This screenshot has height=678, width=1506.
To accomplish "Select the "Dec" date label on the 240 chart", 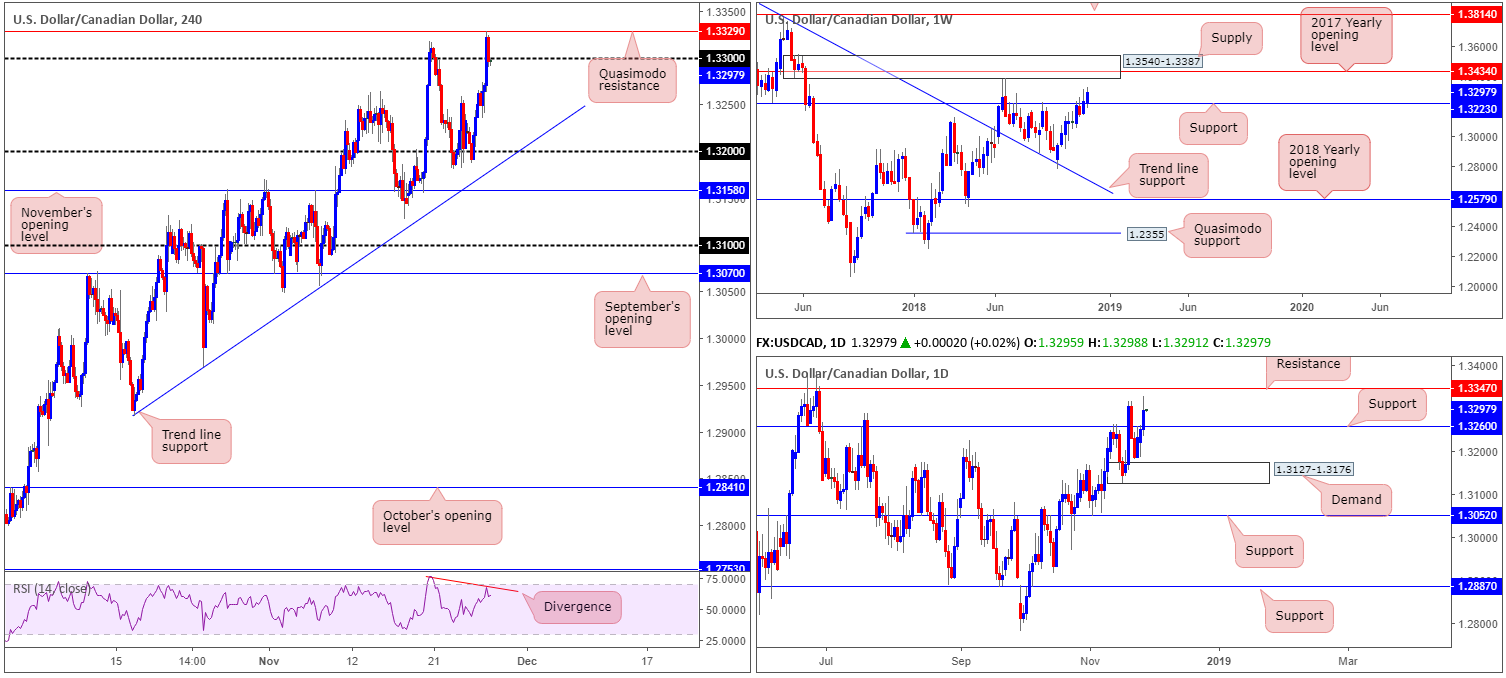I will pos(527,660).
